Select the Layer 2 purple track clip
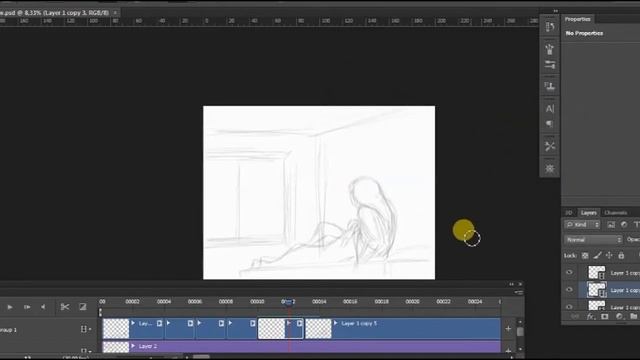Screen dimensions: 640x360 (x=301, y=347)
